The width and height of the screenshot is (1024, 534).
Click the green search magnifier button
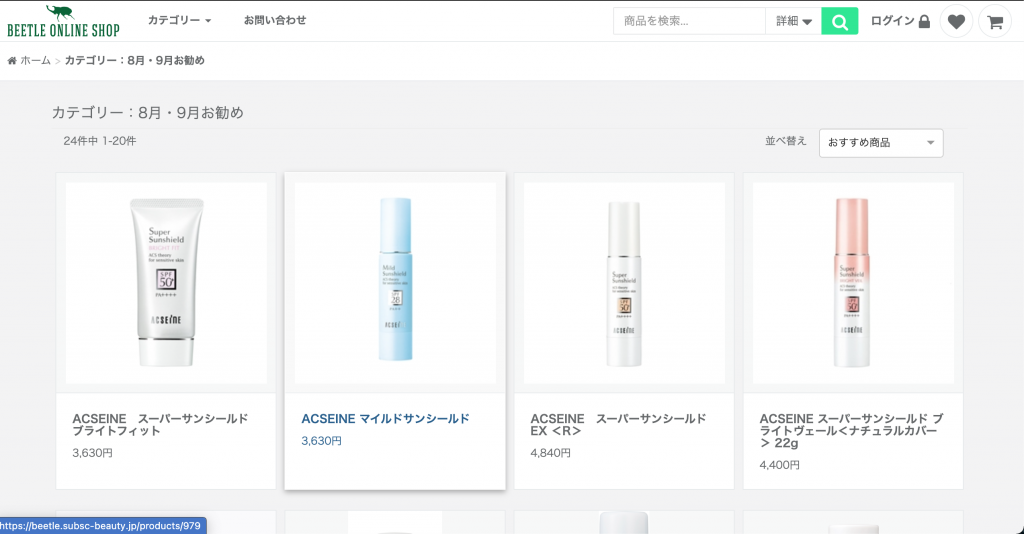coord(839,22)
